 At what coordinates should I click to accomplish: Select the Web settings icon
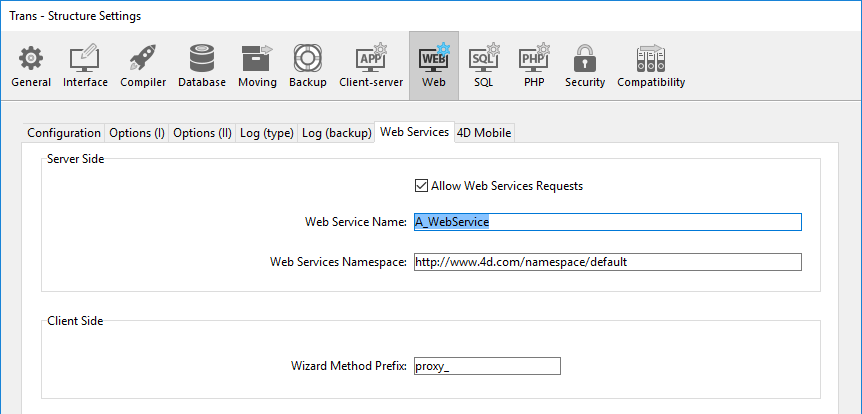click(434, 66)
